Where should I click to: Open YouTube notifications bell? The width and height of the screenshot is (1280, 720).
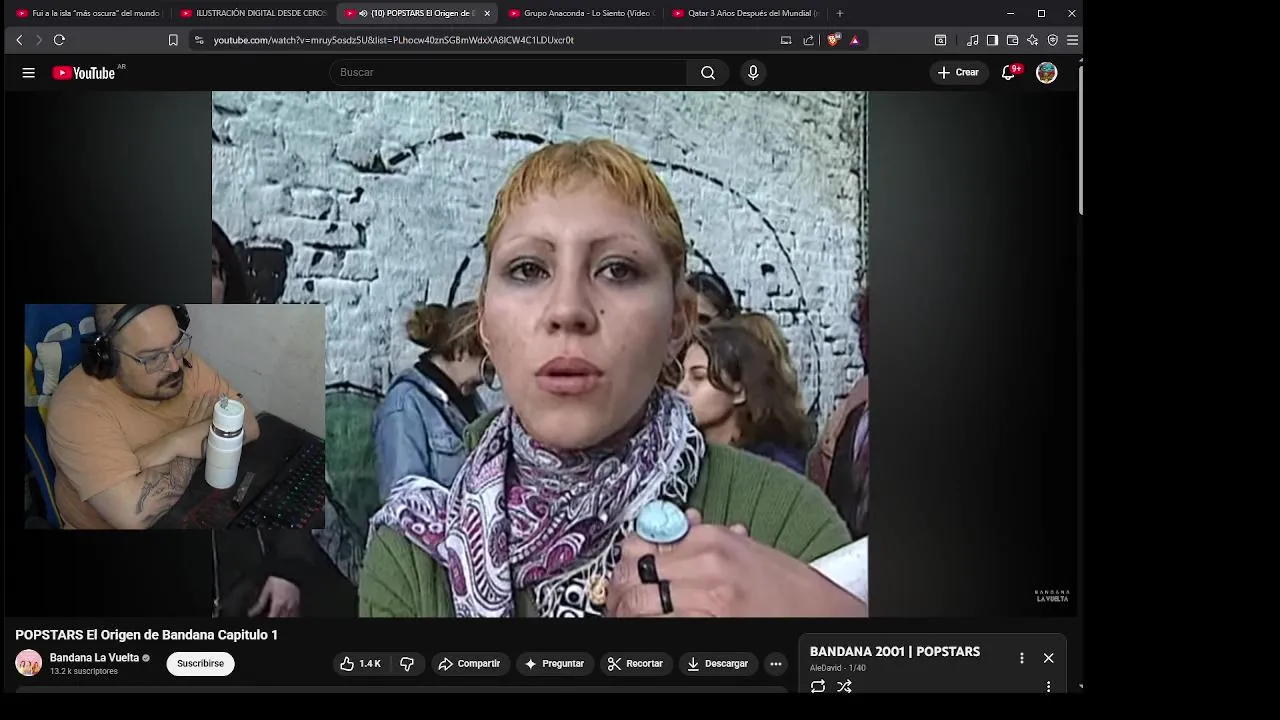coord(1009,72)
